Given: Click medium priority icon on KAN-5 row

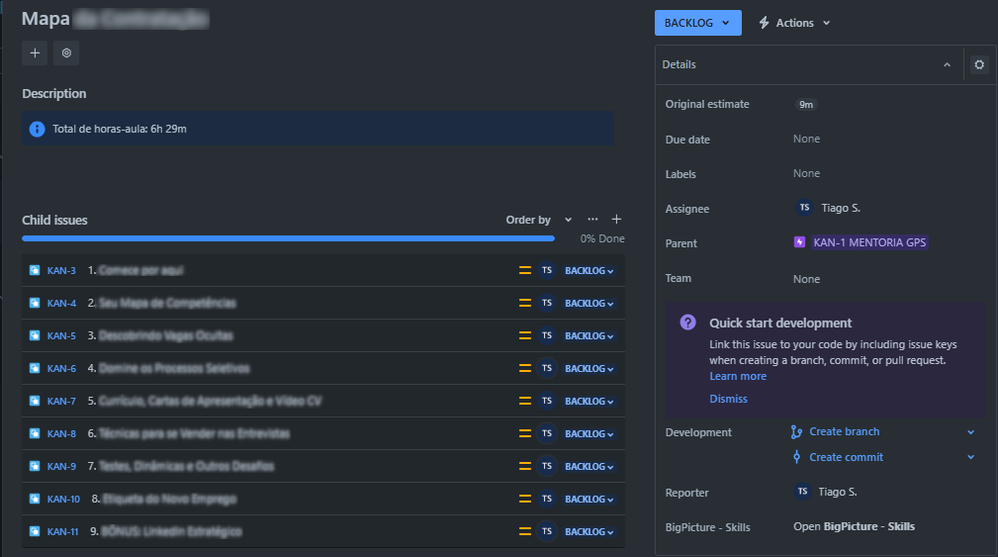Looking at the screenshot, I should pos(524,335).
